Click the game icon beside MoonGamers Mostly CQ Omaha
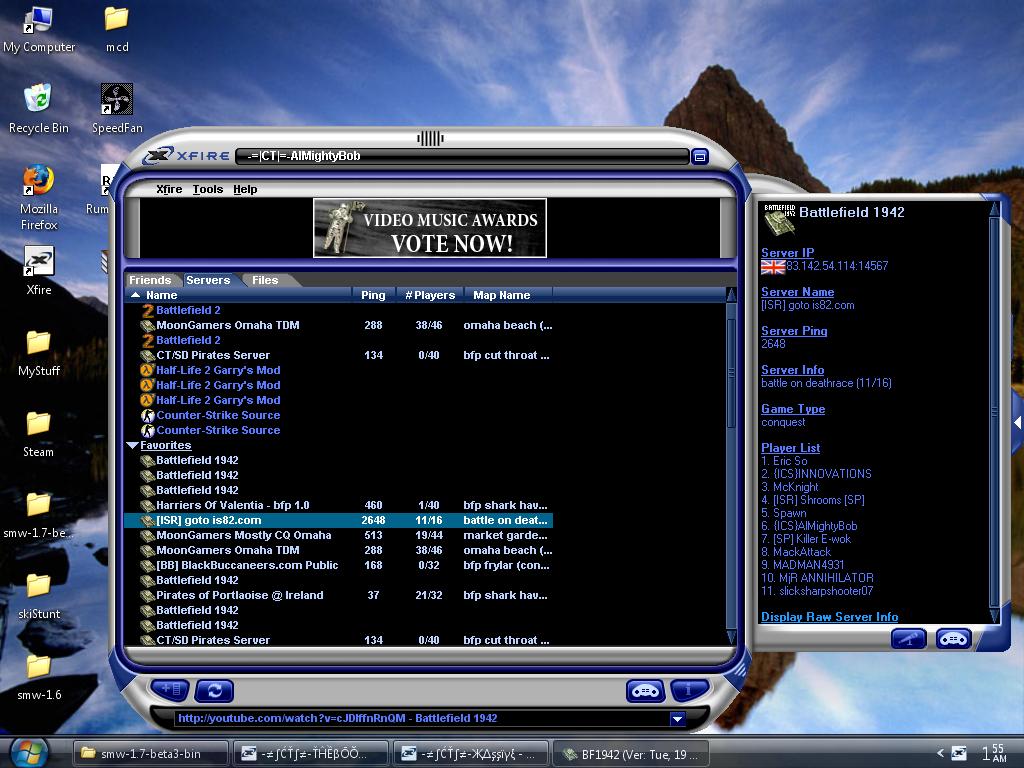 coord(148,536)
